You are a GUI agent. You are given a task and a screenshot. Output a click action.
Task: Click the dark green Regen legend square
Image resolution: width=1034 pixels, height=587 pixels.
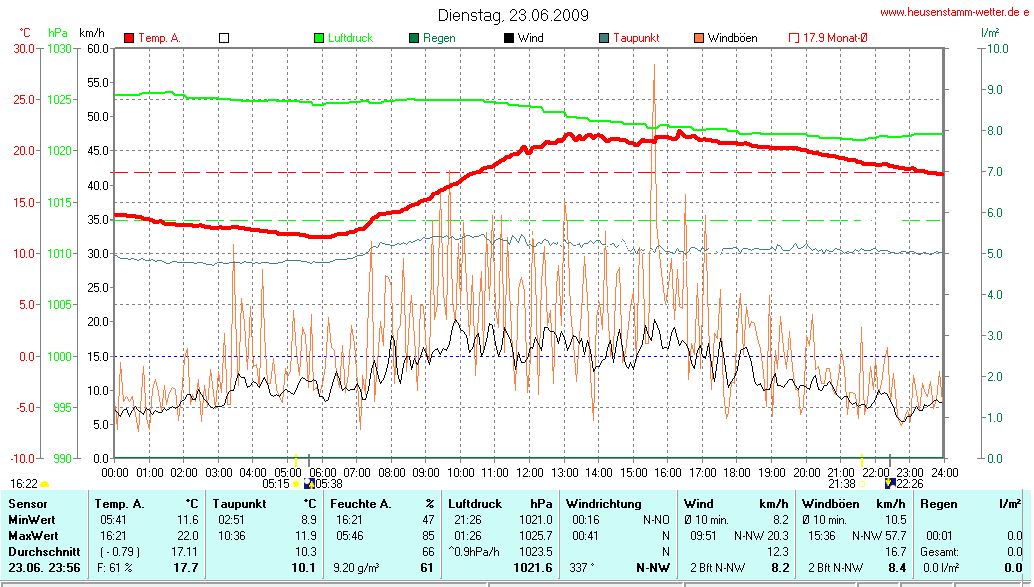[414, 38]
